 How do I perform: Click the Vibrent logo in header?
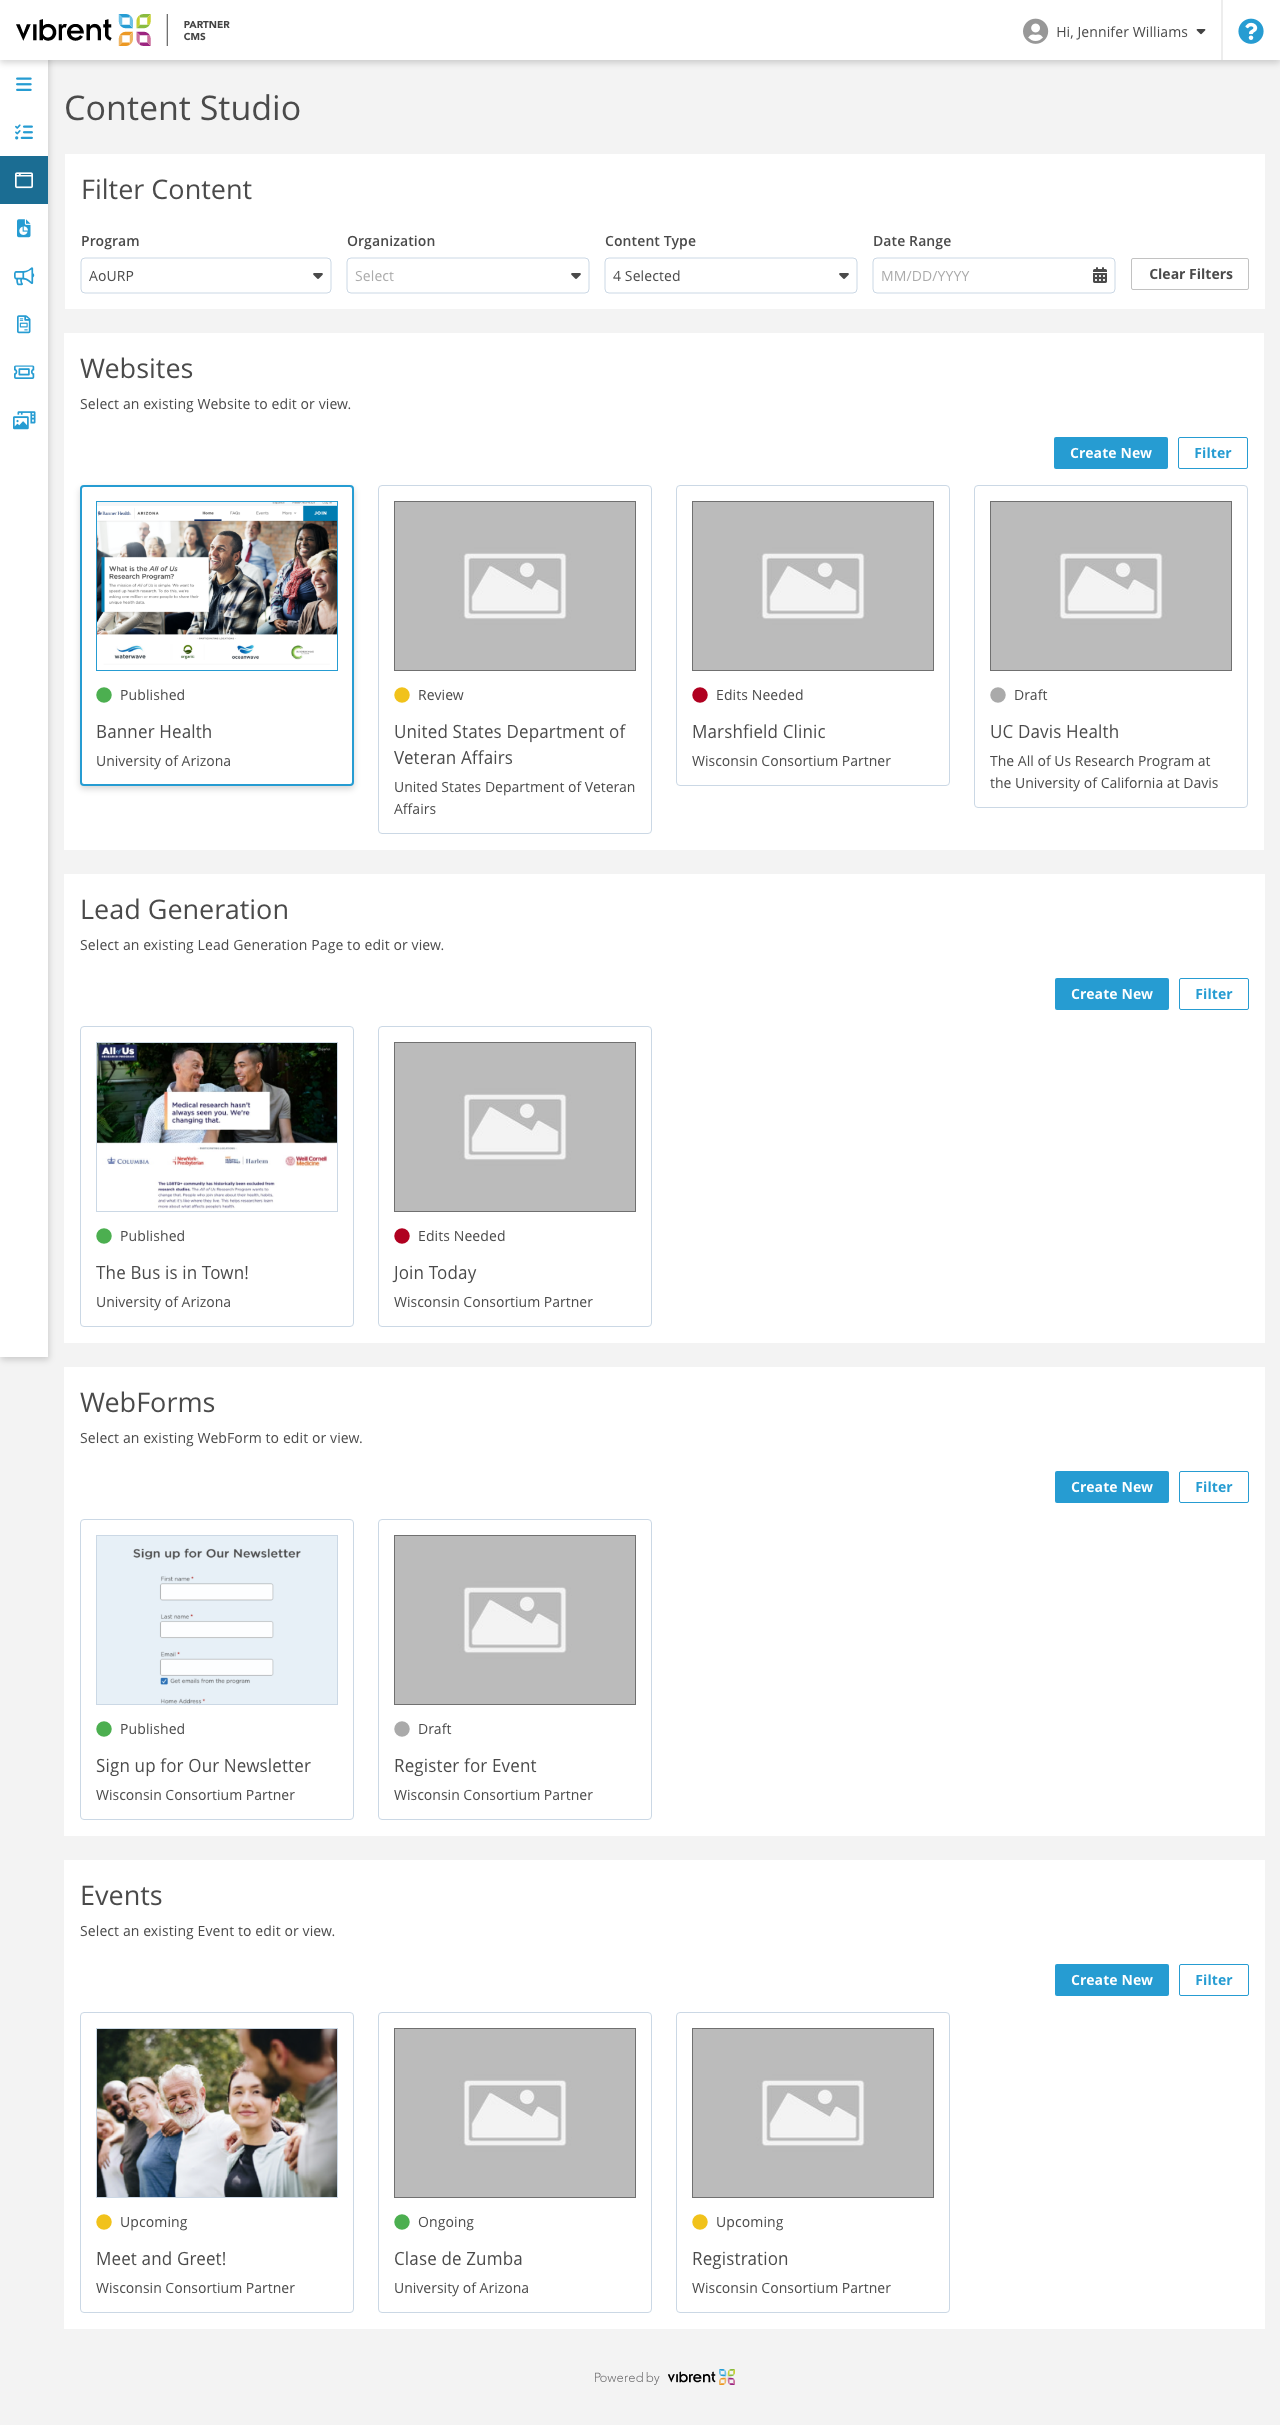tap(84, 30)
